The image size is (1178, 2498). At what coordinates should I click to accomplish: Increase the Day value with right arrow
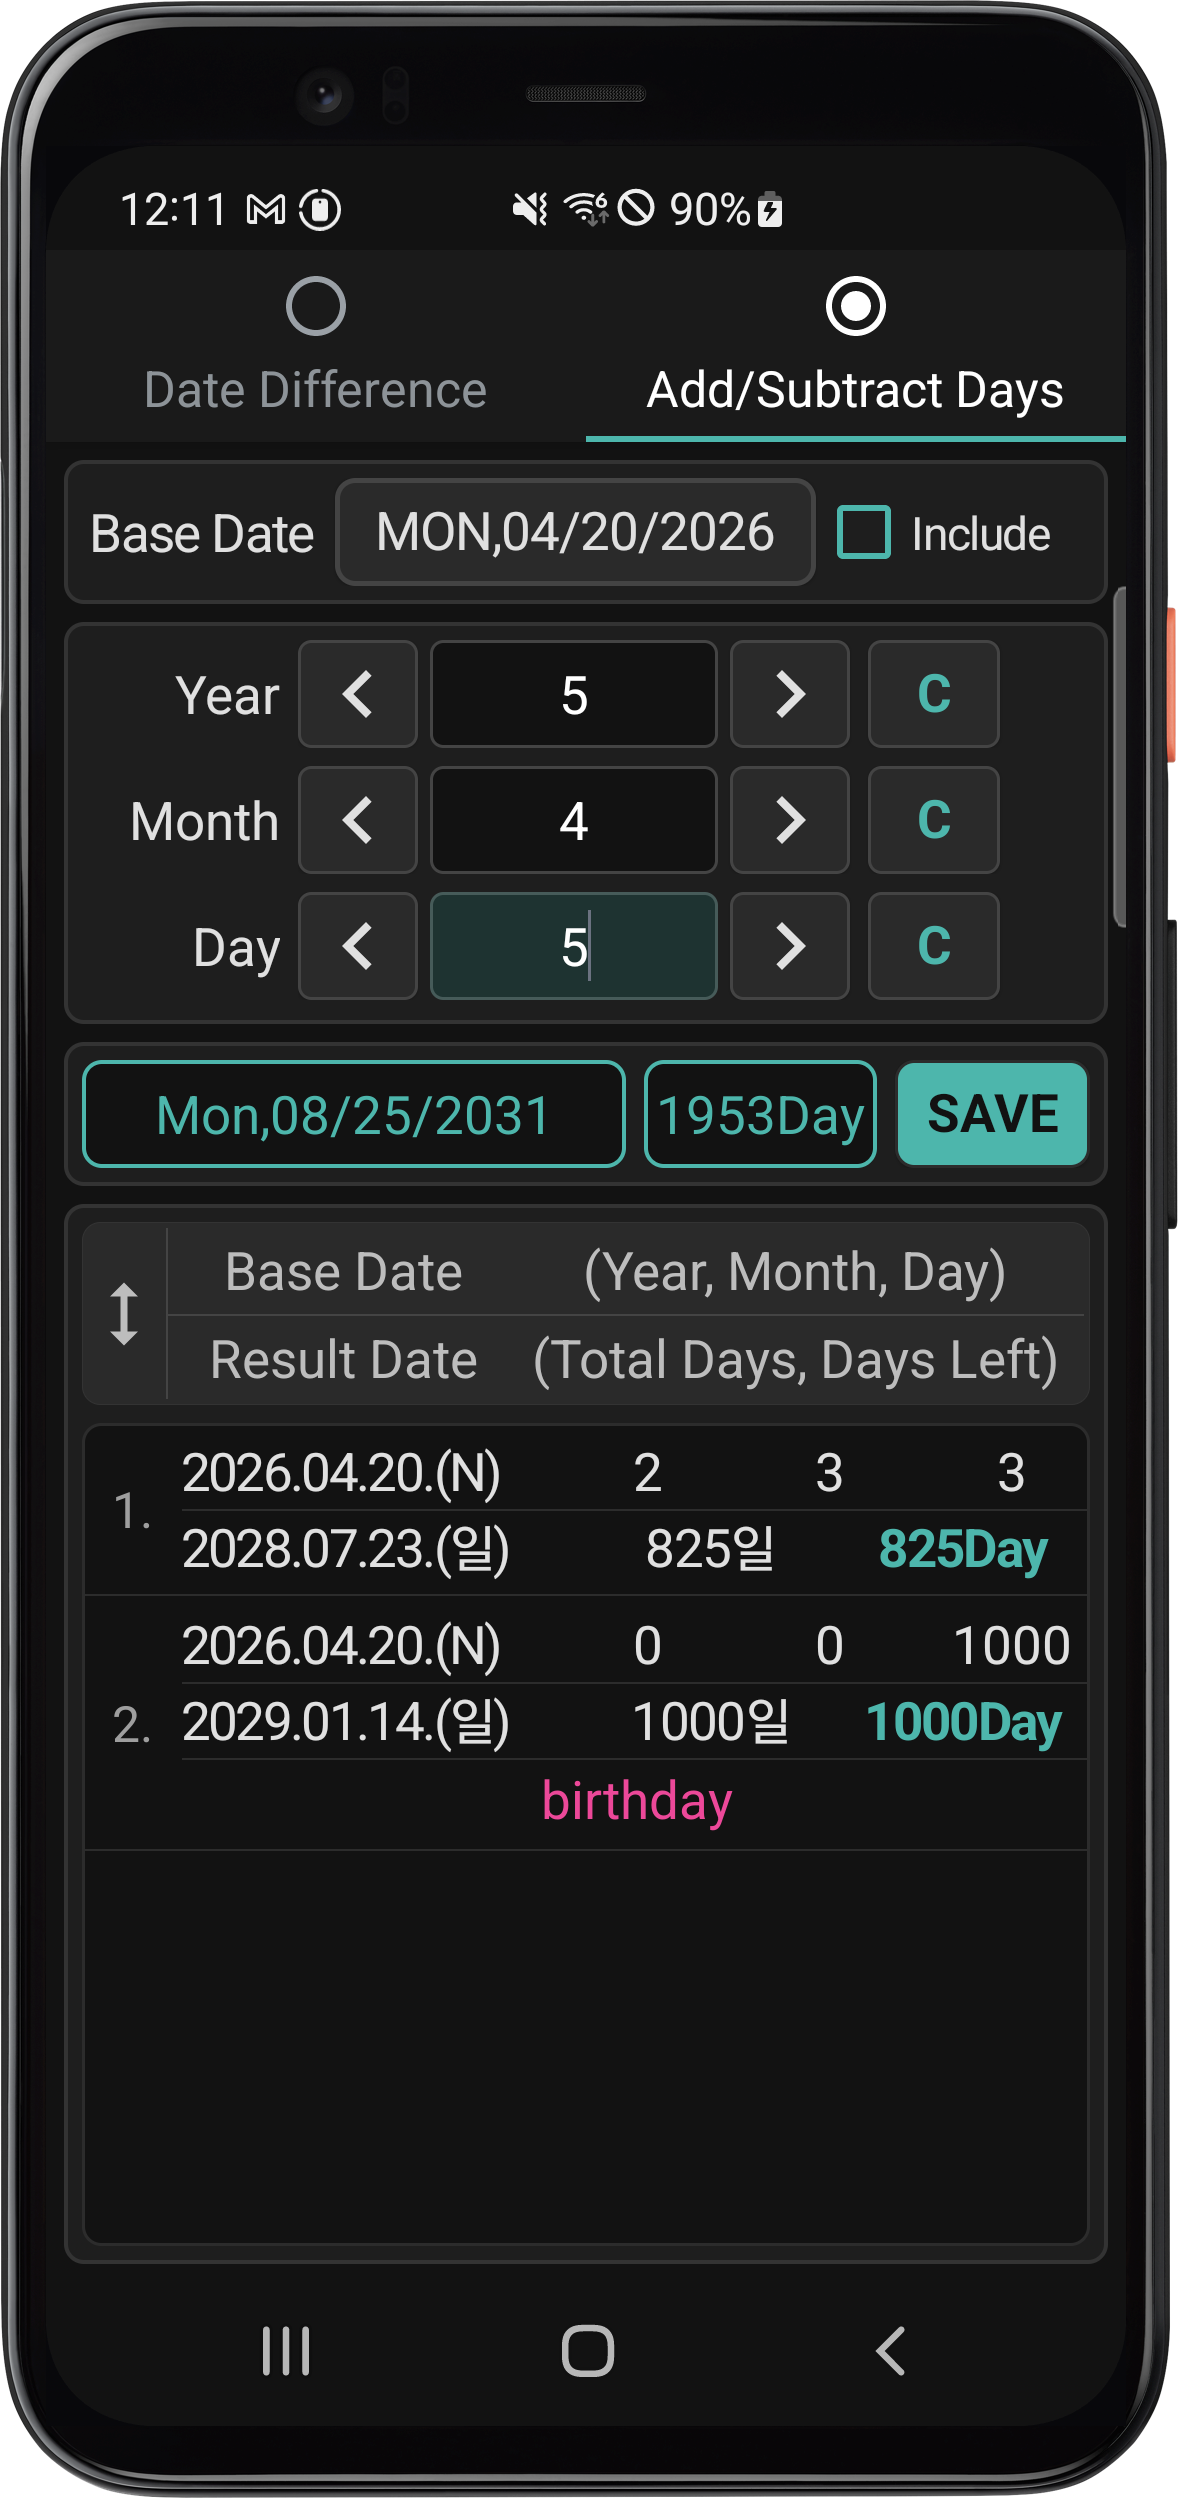coord(789,946)
